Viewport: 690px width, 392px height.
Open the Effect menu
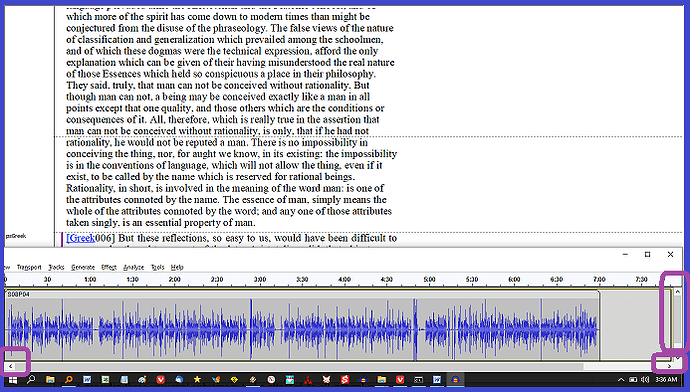click(x=109, y=267)
